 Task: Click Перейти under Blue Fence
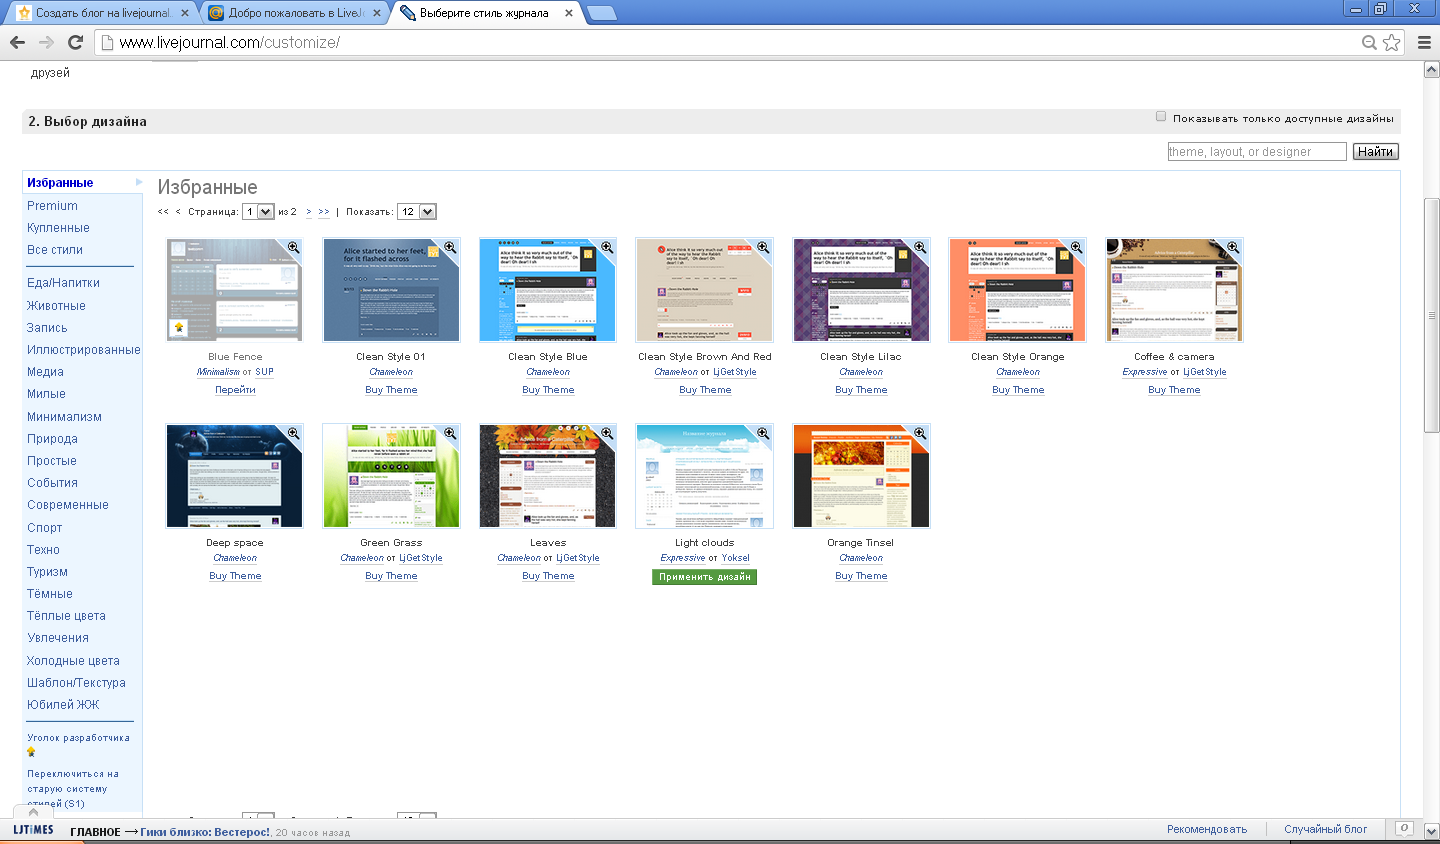(235, 390)
